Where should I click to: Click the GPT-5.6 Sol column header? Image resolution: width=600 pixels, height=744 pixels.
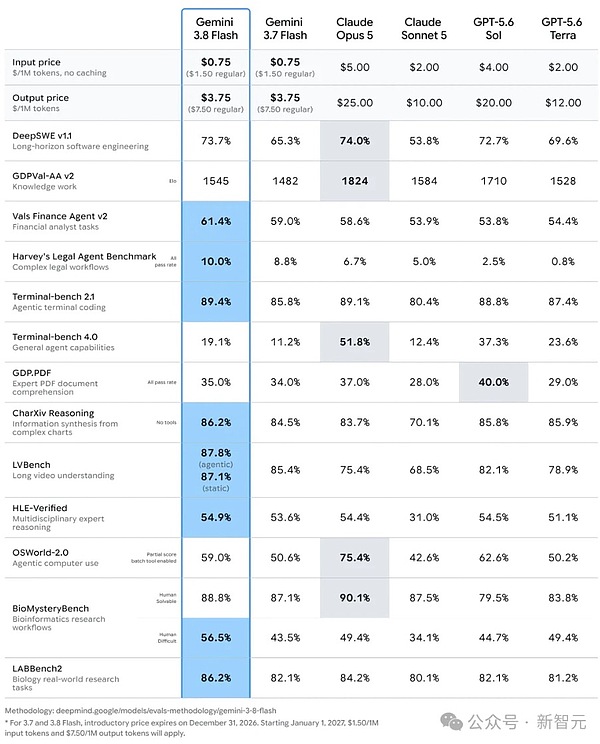493,28
